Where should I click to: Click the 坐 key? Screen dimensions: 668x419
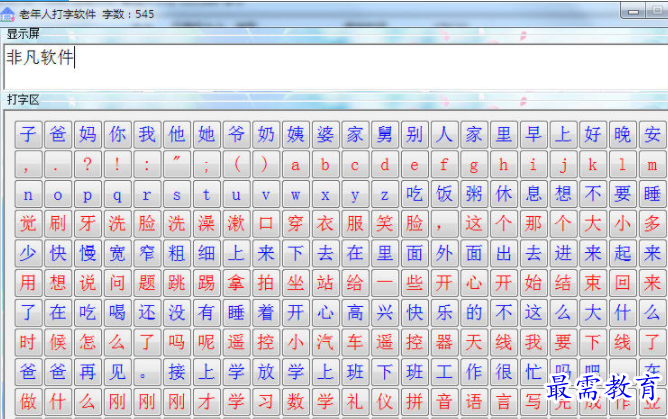point(296,283)
